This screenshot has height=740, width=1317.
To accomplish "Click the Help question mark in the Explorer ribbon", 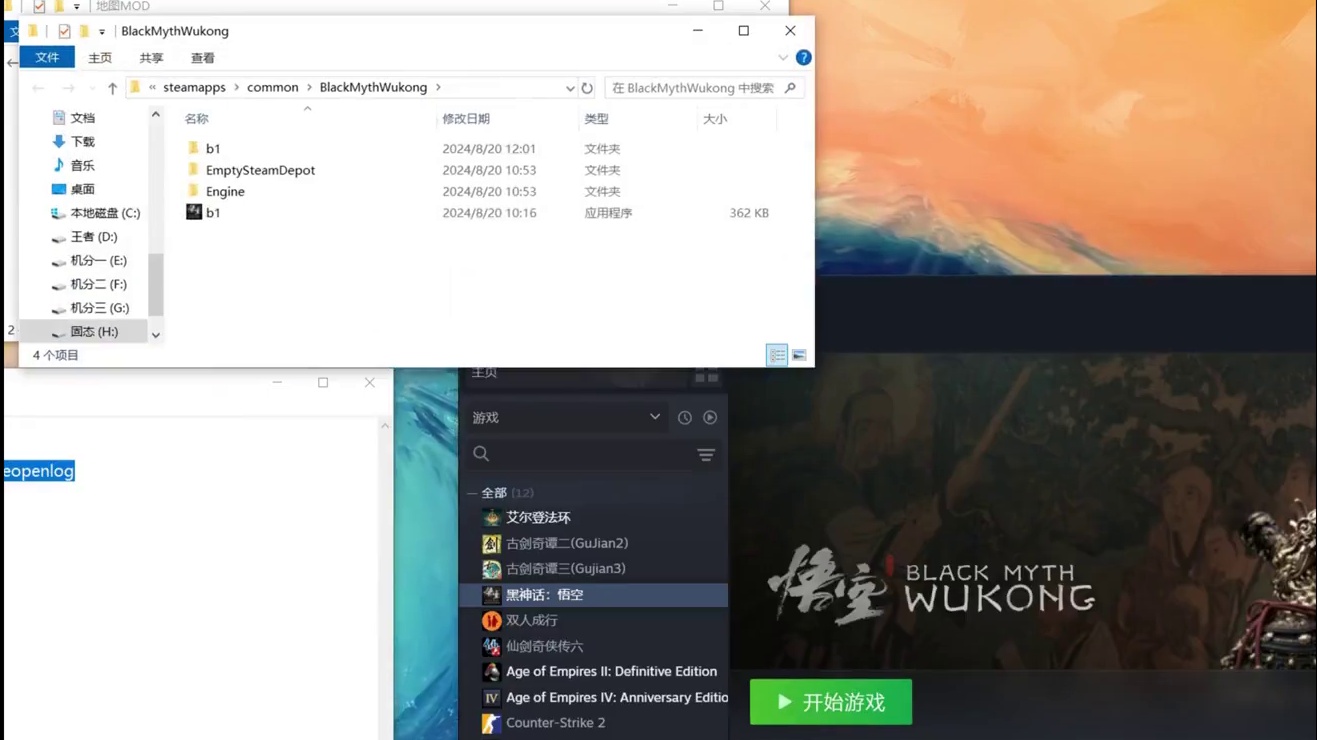I will pos(803,57).
